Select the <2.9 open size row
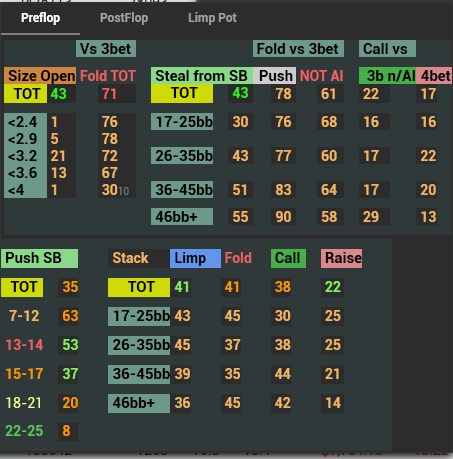Screen dimensions: 453x459 [x=26, y=139]
